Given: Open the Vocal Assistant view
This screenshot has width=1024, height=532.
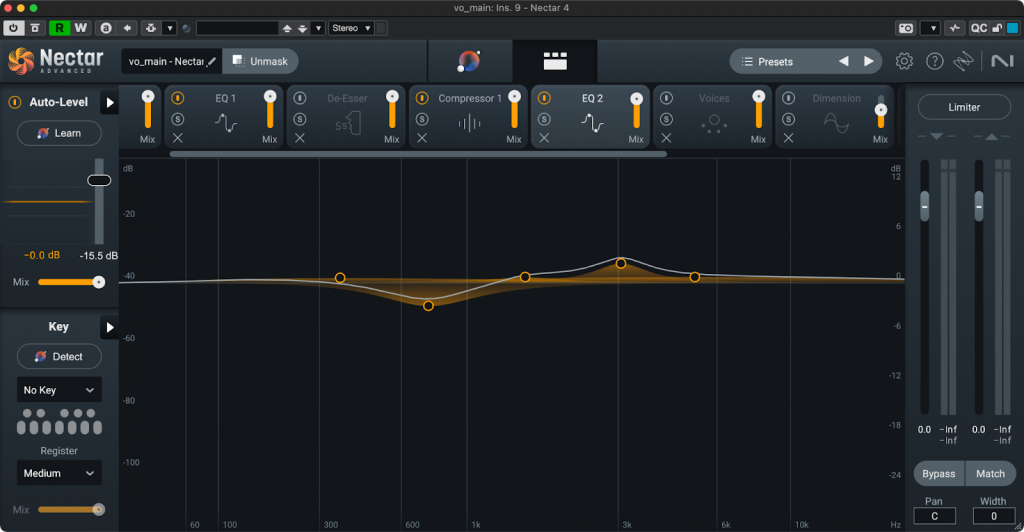Looking at the screenshot, I should click(469, 62).
